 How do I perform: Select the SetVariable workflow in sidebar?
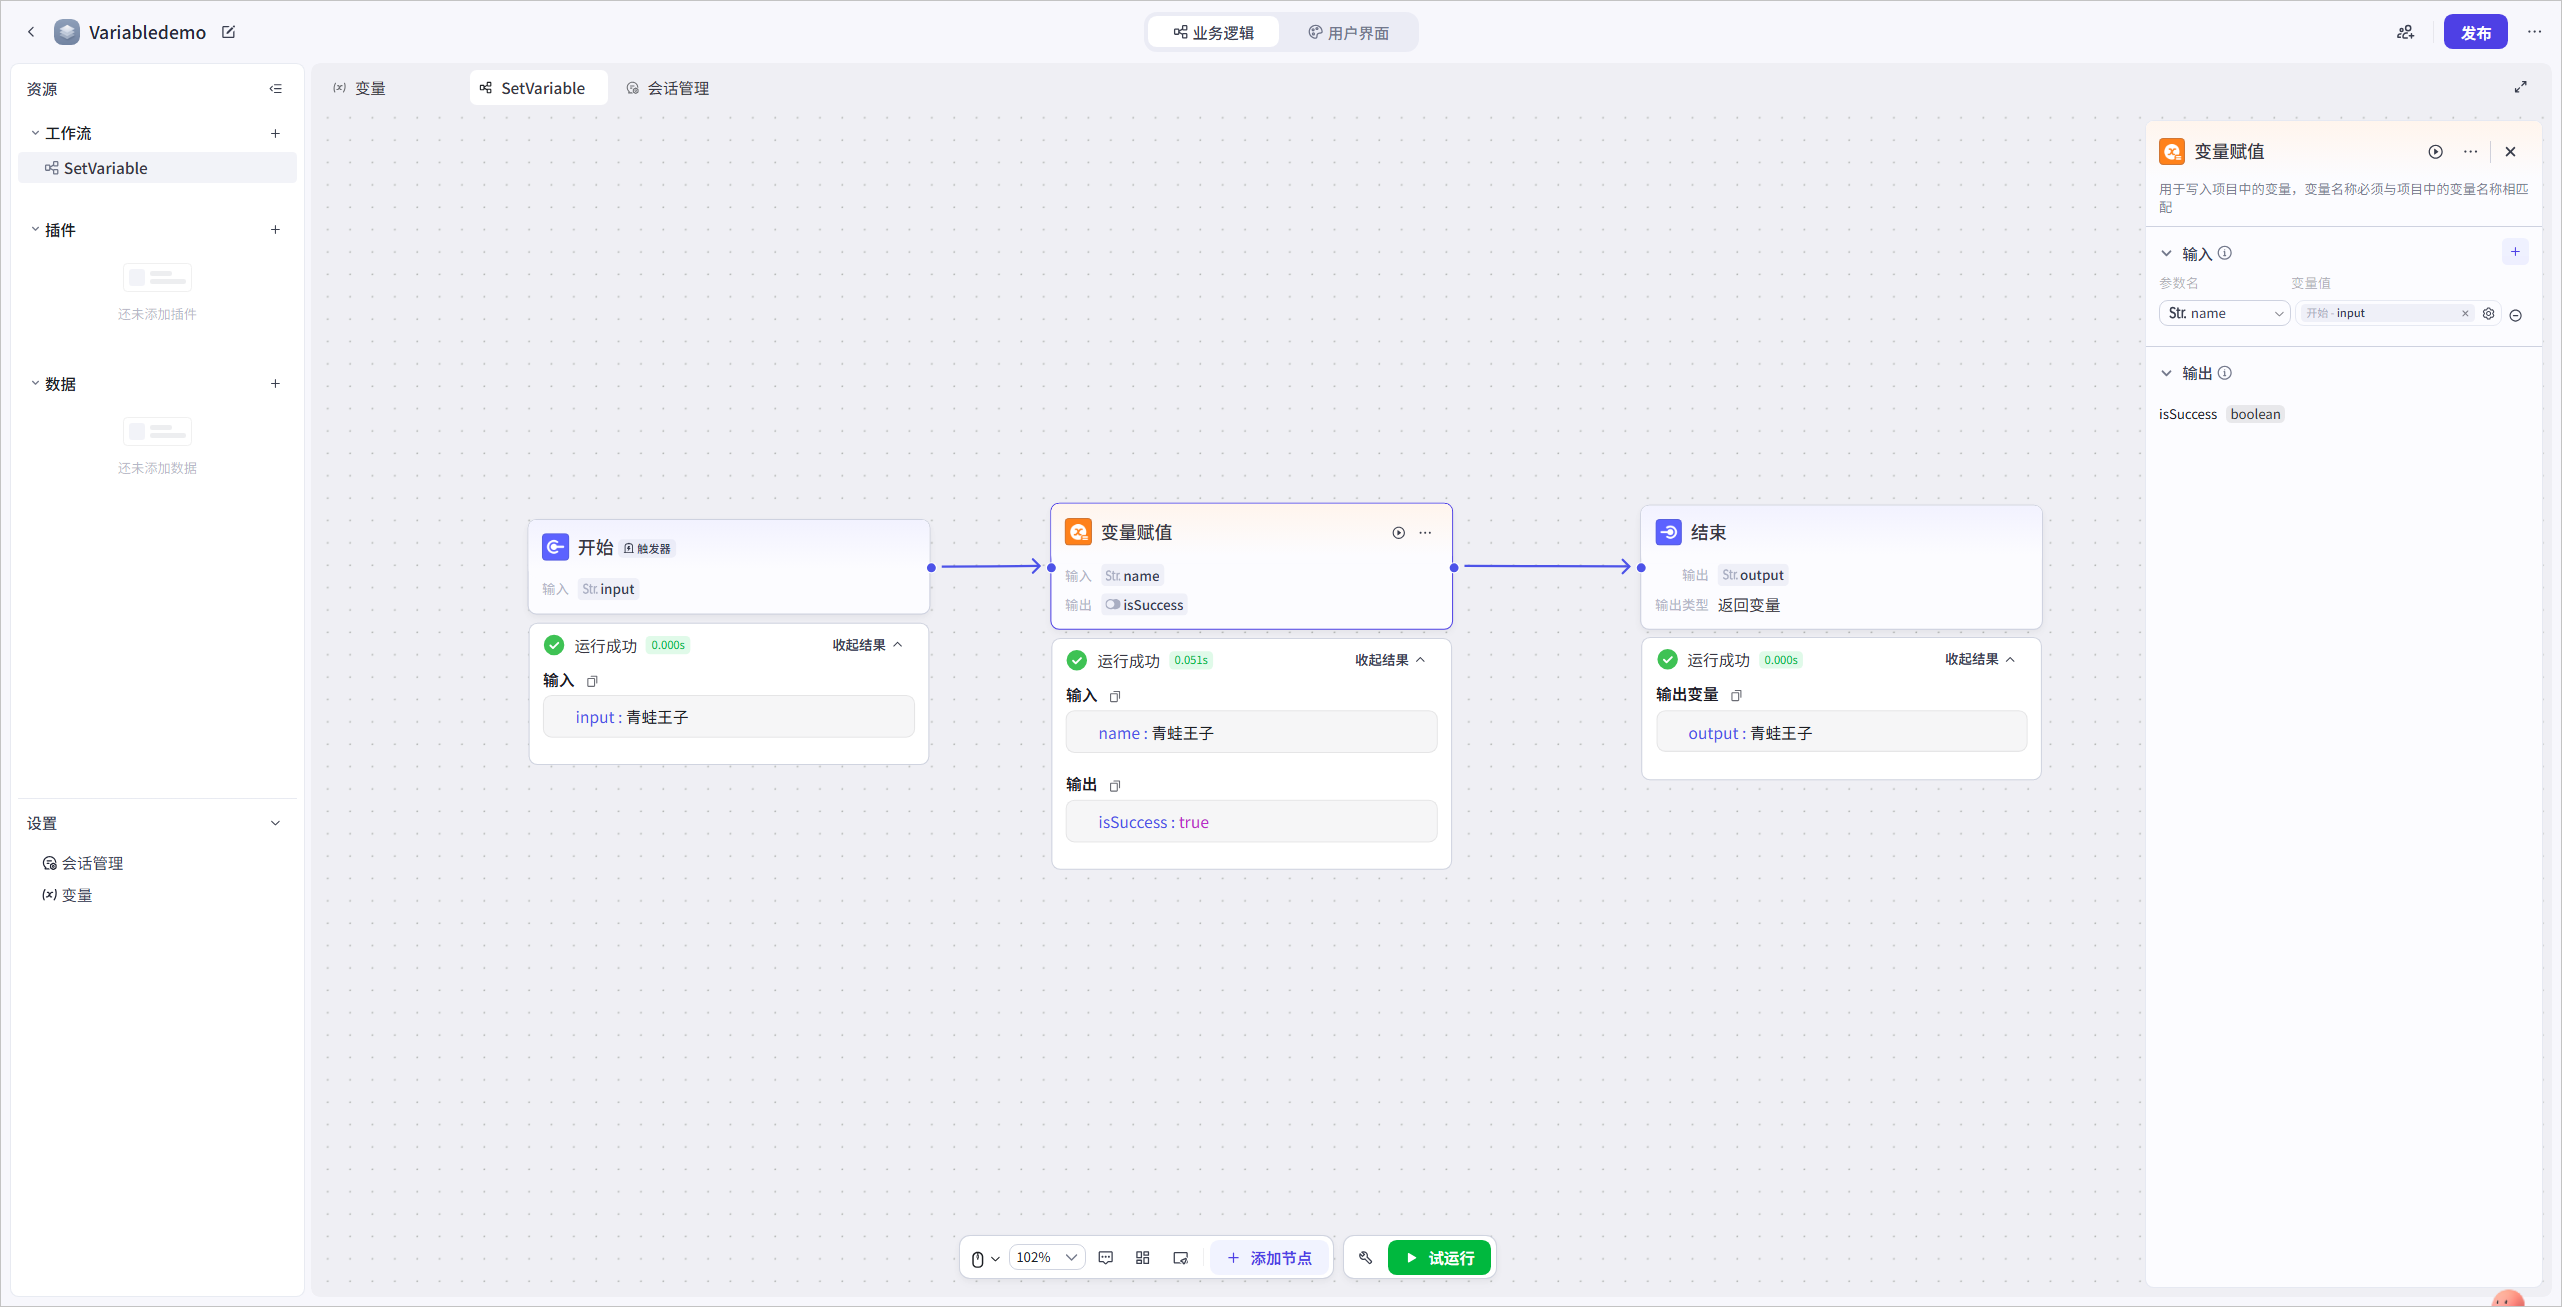tap(157, 168)
